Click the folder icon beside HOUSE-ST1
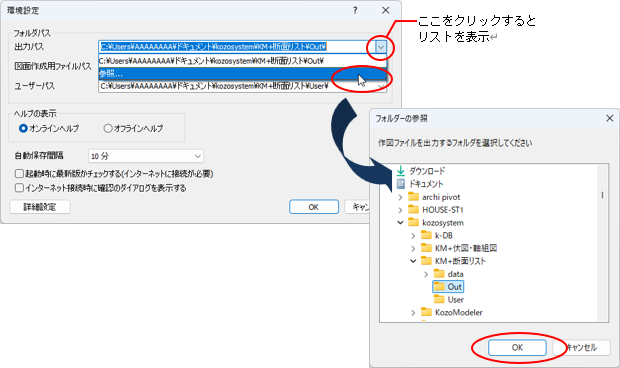Viewport: 620px width, 368px height. (414, 209)
